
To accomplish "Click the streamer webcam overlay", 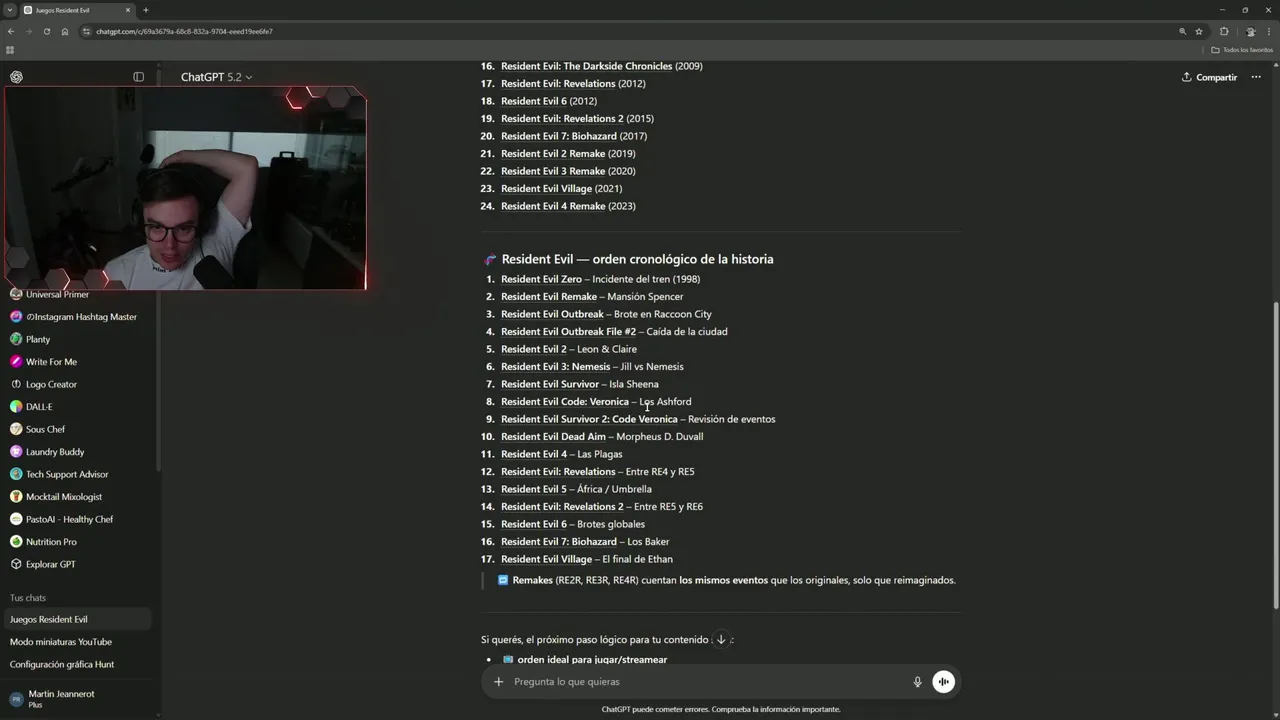I will (x=185, y=188).
